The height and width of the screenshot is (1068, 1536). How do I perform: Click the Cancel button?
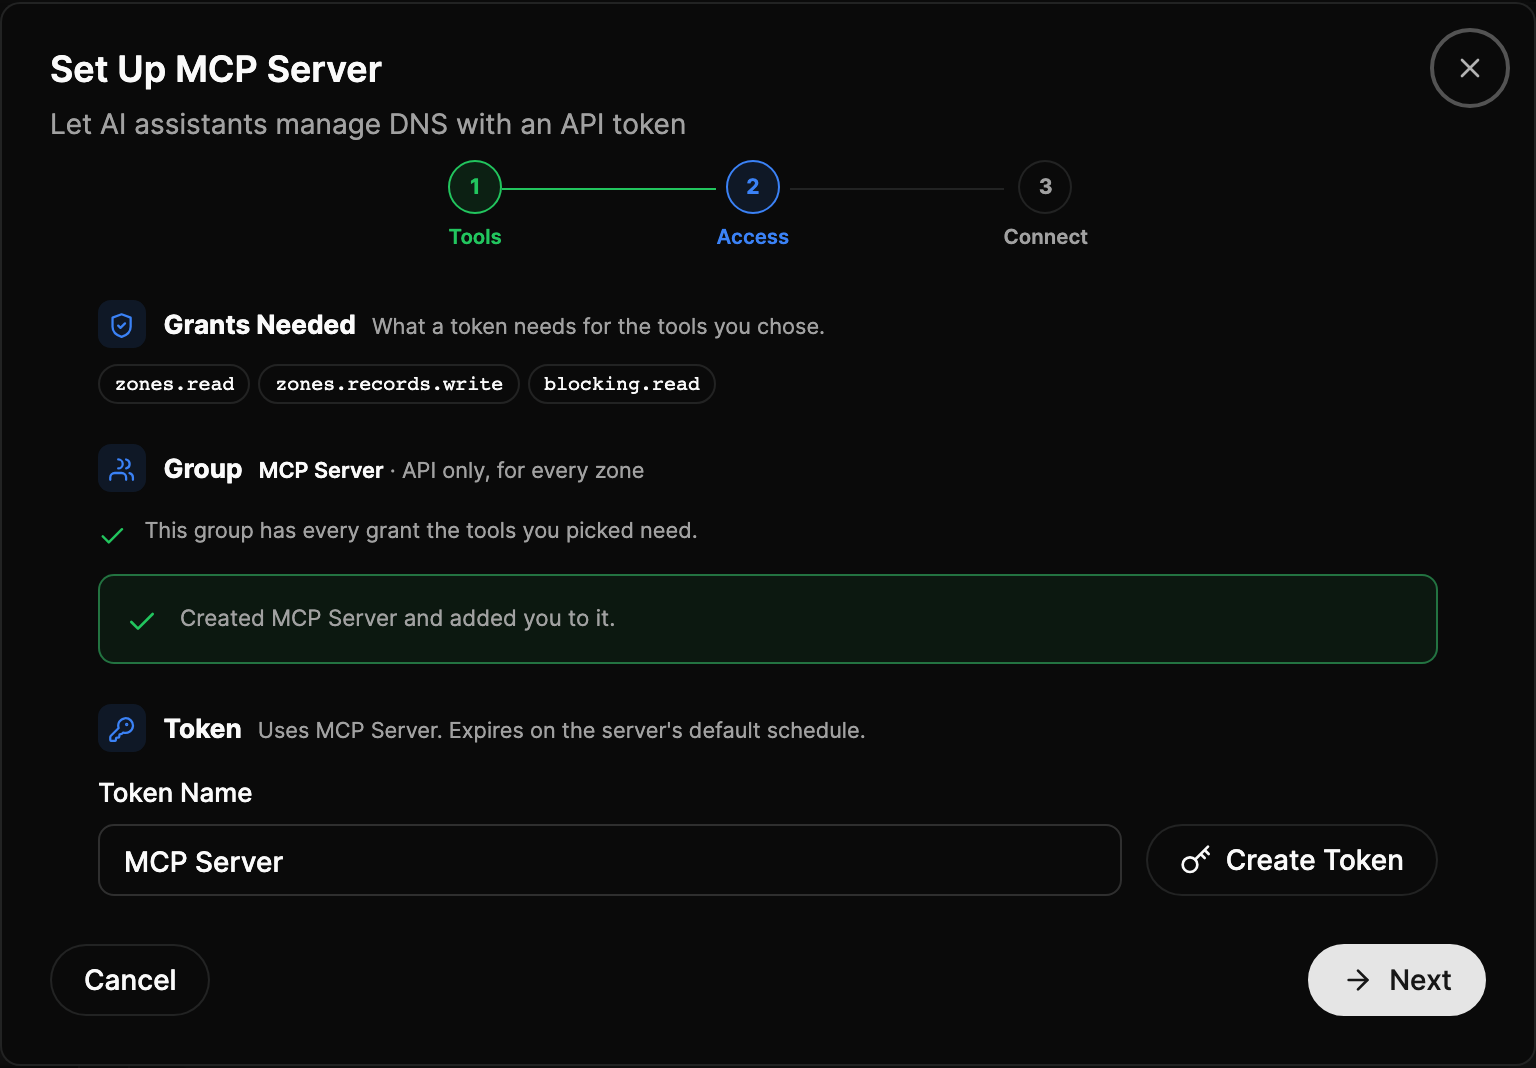pos(130,980)
